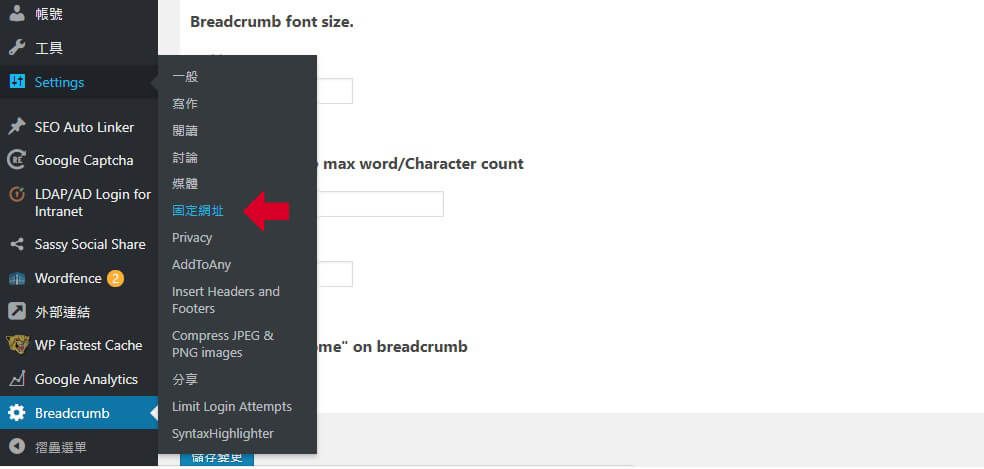Image resolution: width=984 pixels, height=469 pixels.
Task: Select SyntaxHighlighter submenu item
Action: pyautogui.click(x=223, y=433)
